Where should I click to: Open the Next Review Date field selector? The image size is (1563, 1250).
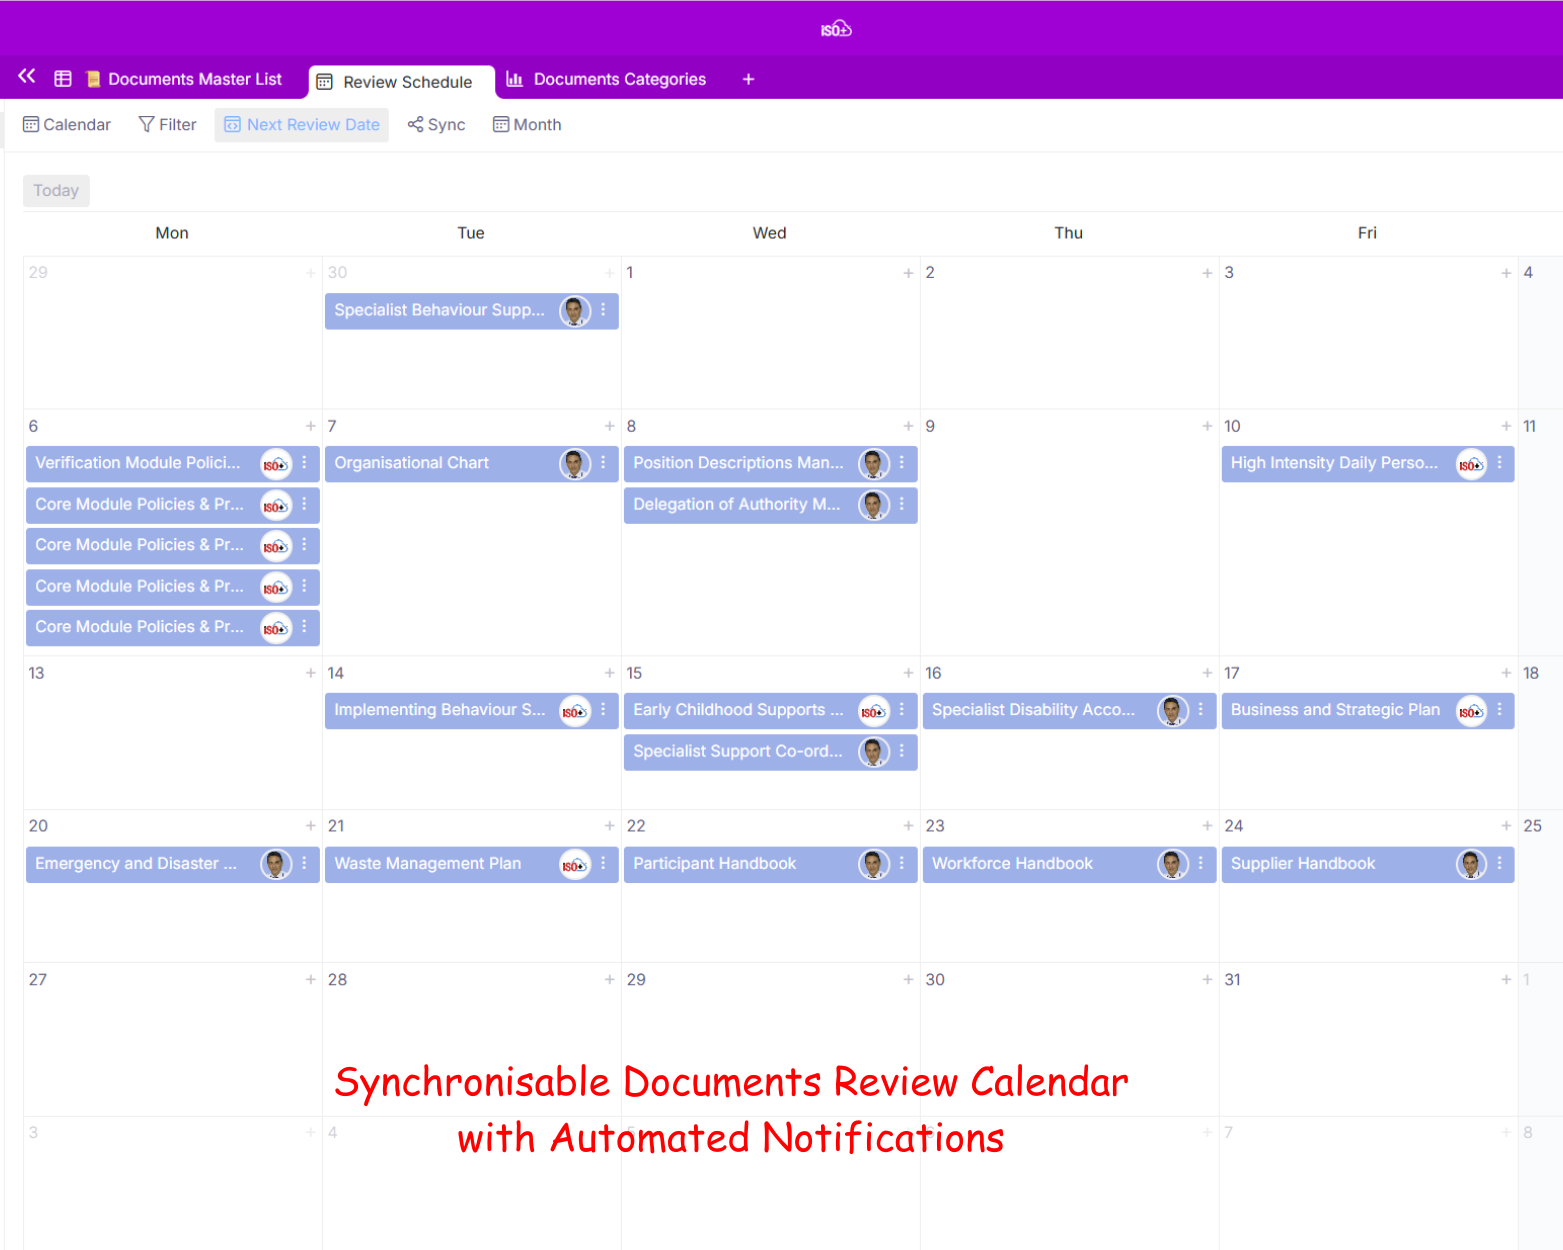point(302,125)
